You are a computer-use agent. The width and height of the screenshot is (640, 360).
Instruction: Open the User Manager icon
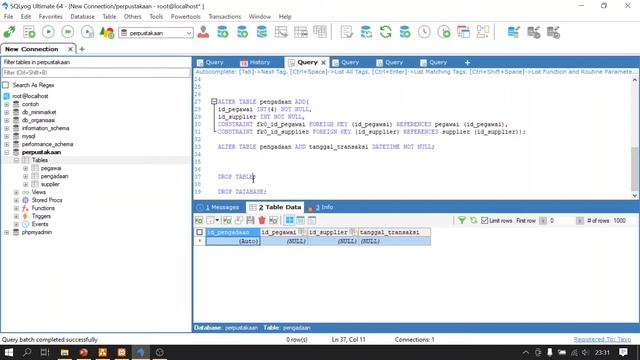coord(203,32)
